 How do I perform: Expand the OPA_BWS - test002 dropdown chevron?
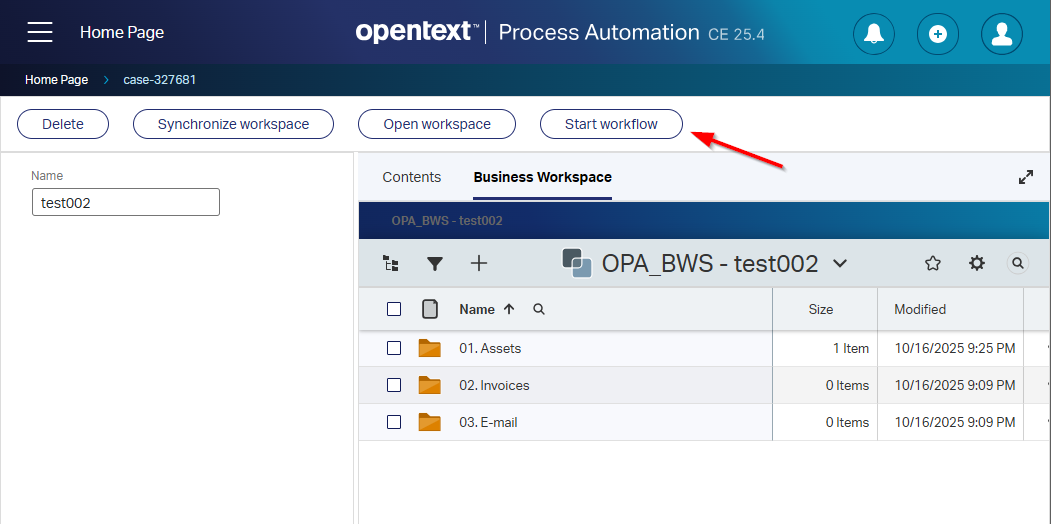(x=840, y=263)
